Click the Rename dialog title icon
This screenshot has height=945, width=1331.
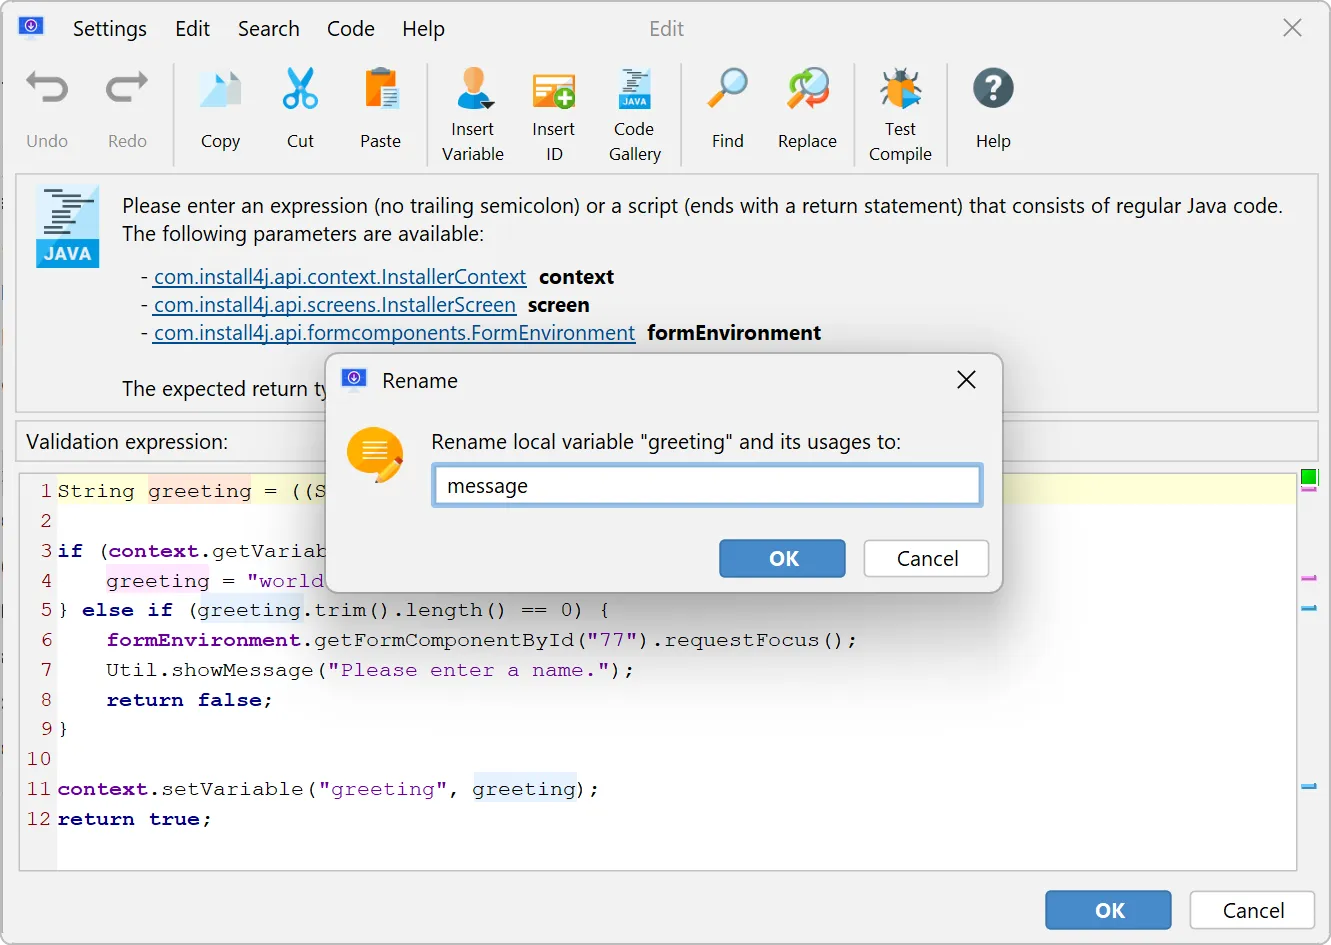coord(354,379)
